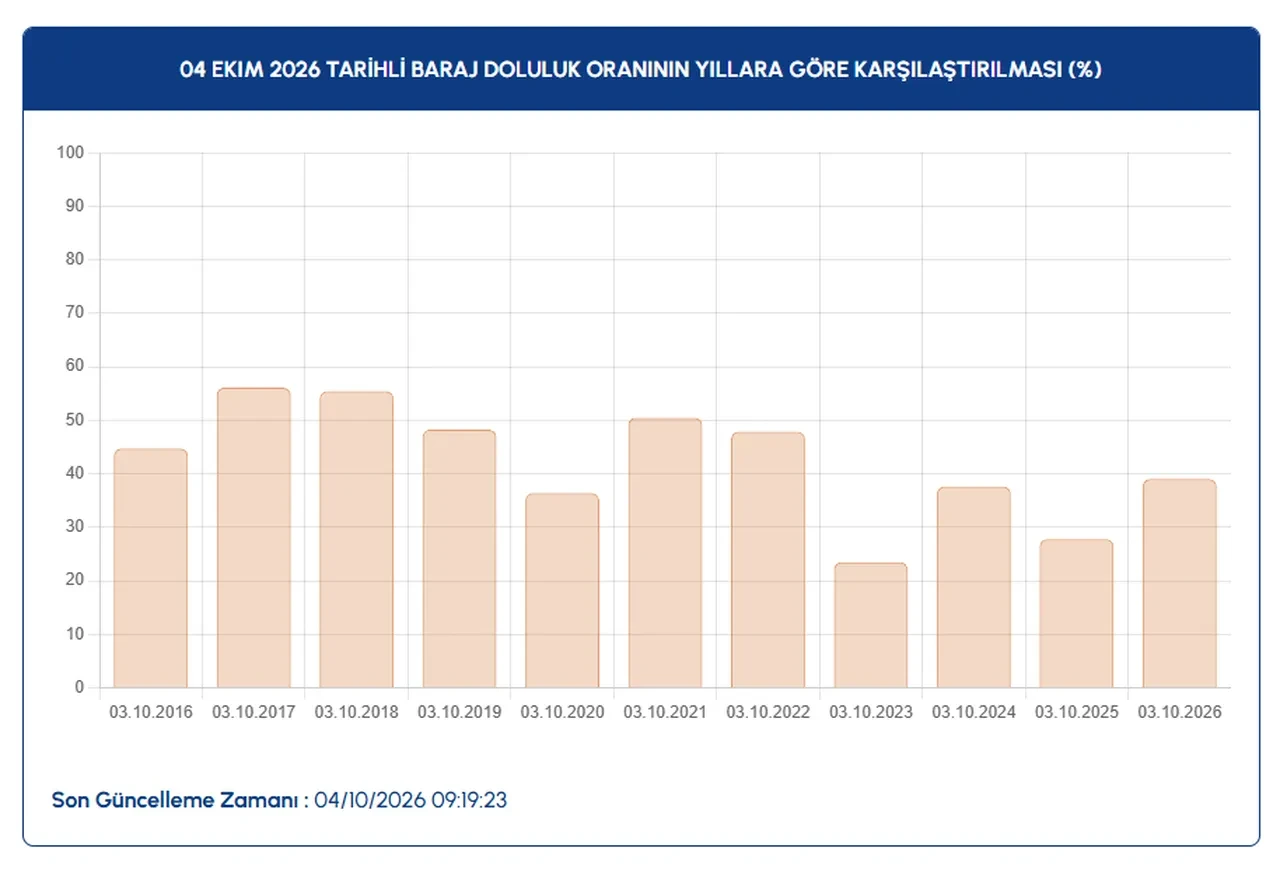Screen dimensions: 1280x876
Task: Click the y-axis value 40
Action: pos(75,474)
